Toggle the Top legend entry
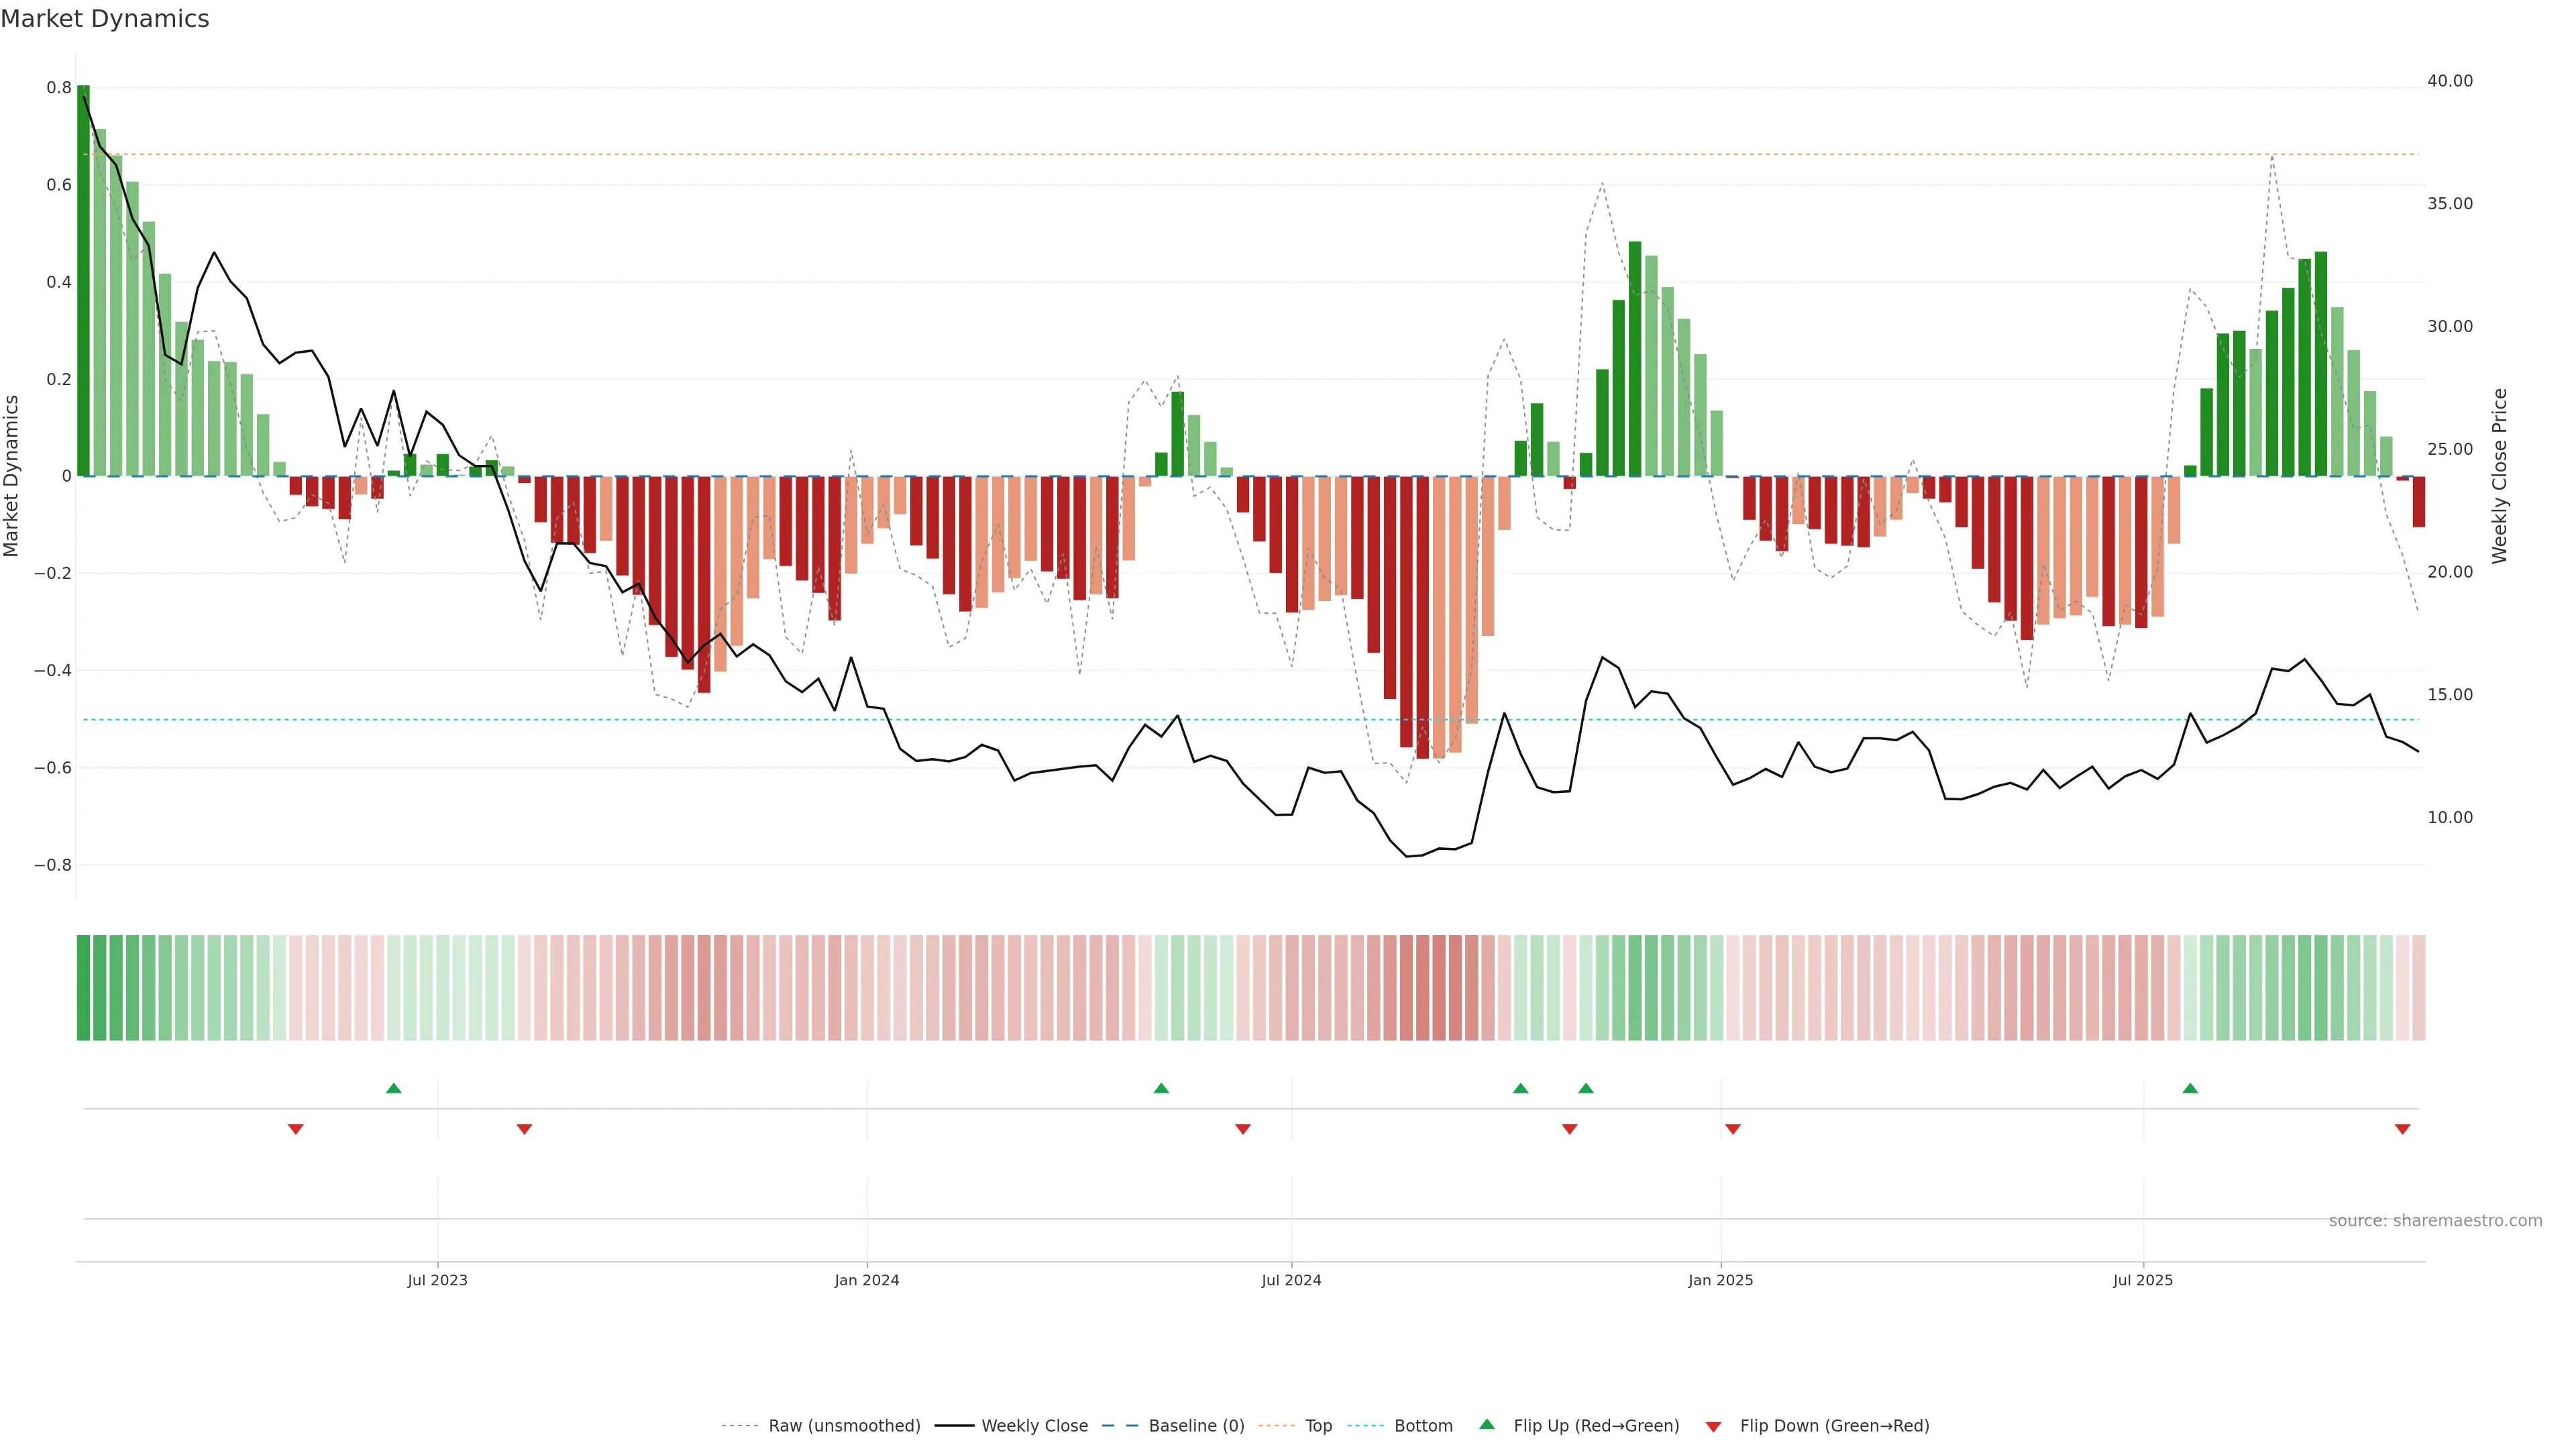 1318,1425
